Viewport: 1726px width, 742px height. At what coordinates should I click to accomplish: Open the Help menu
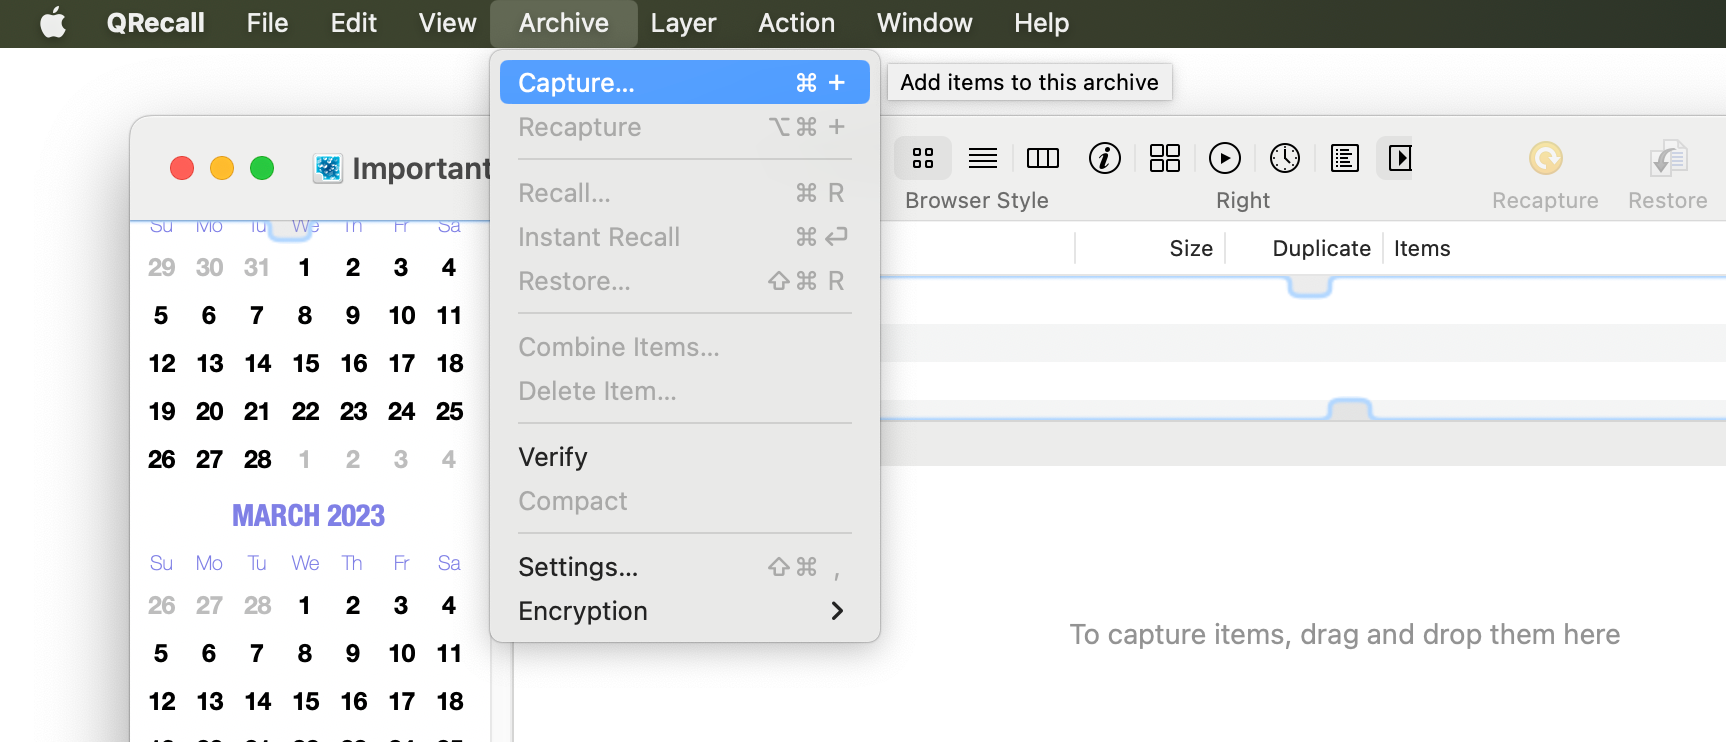click(x=1041, y=23)
